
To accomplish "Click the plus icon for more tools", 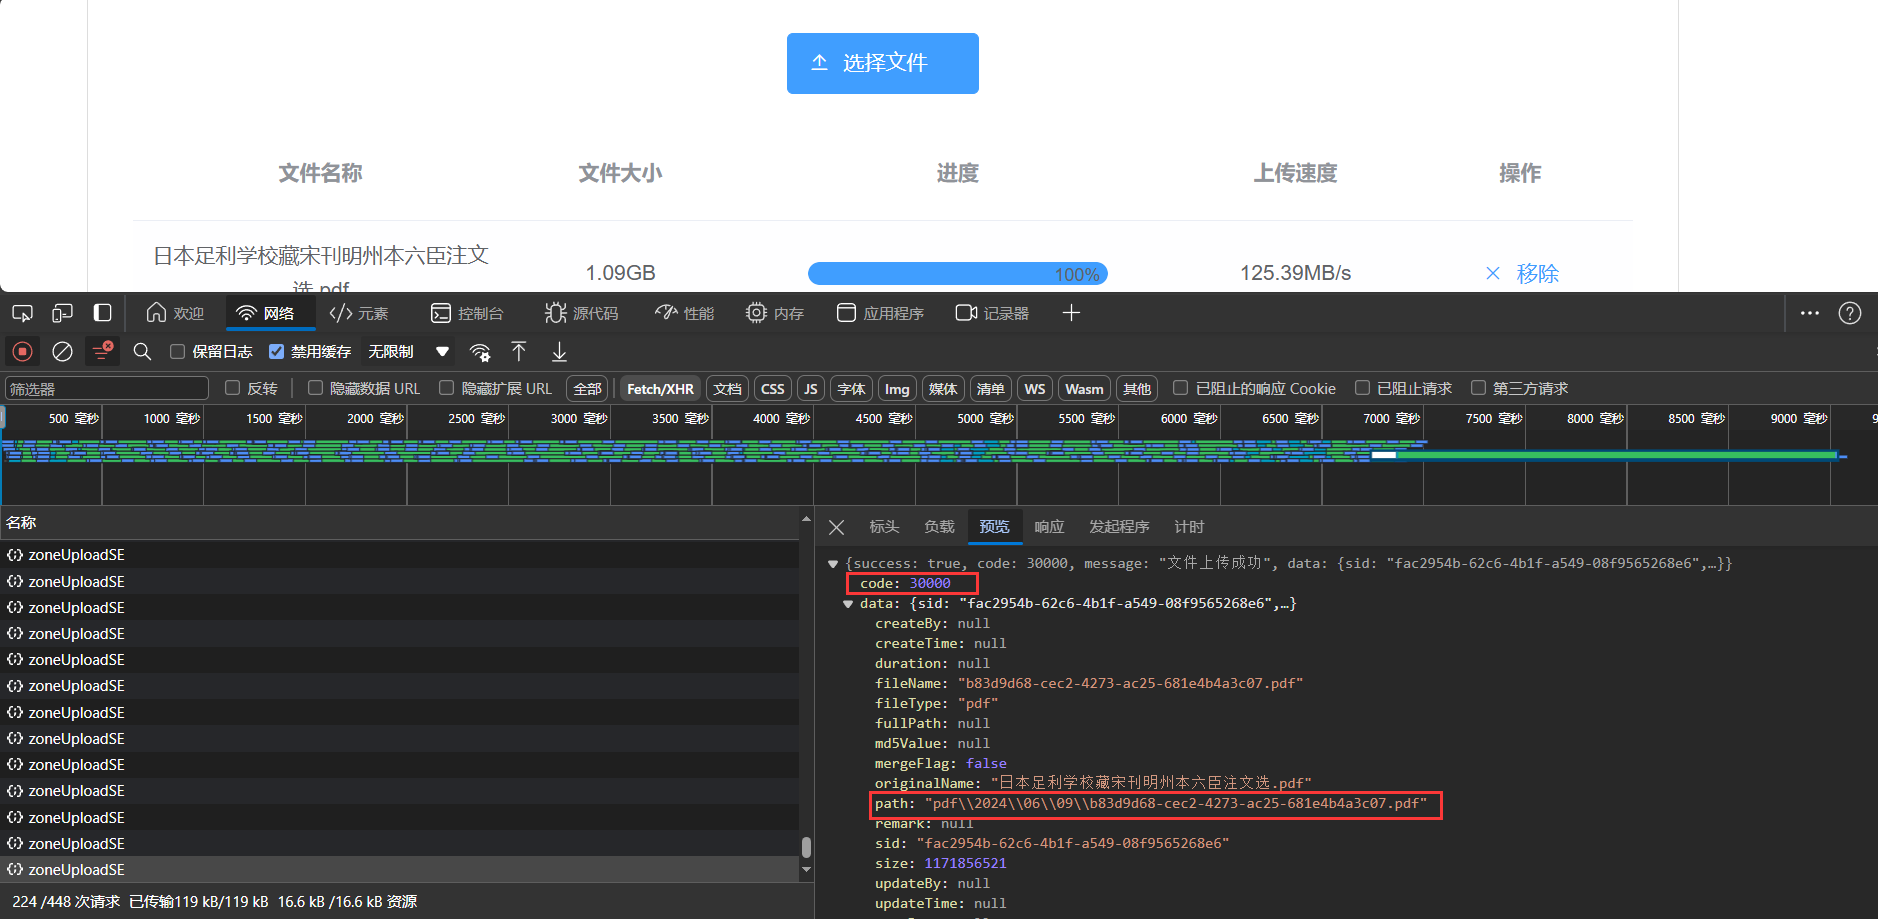I will click(x=1071, y=313).
